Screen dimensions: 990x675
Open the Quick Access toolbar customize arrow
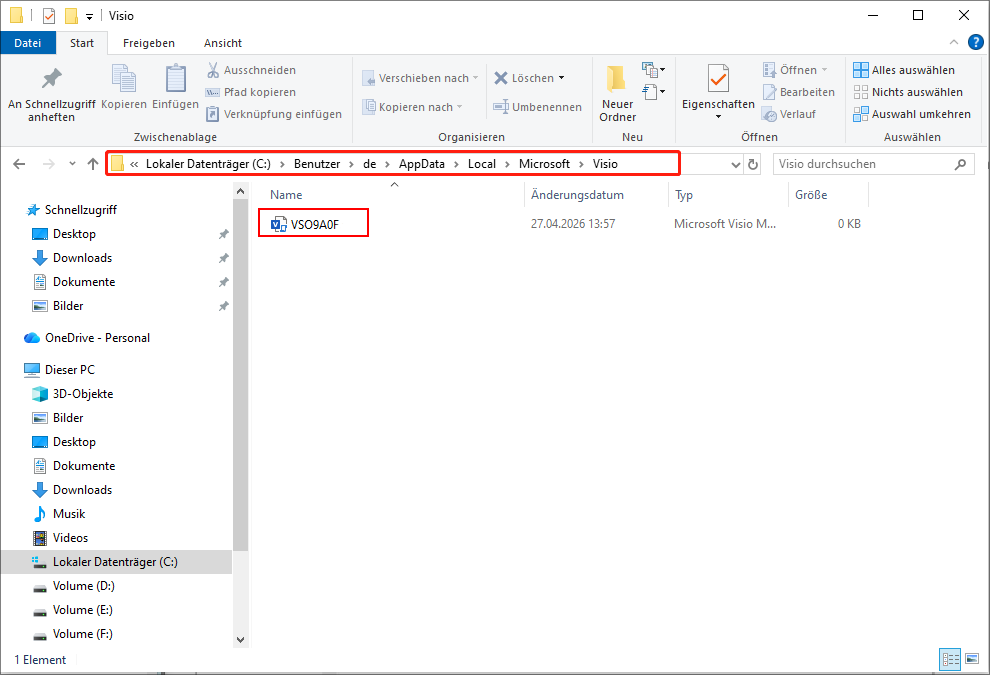(x=90, y=16)
